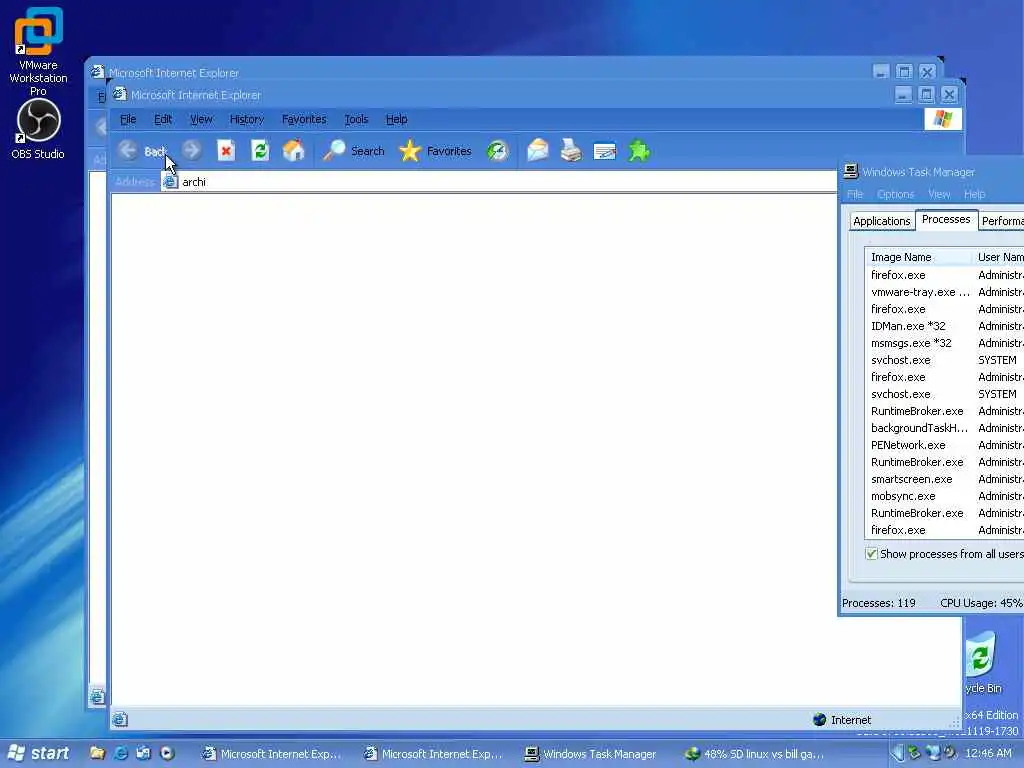This screenshot has height=768, width=1024.
Task: Refresh the page with green arrows icon
Action: (260, 151)
